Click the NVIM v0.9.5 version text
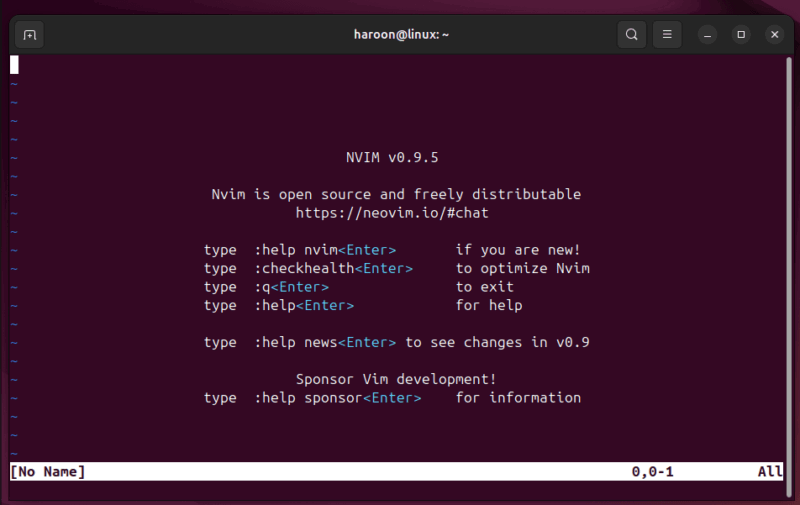Viewport: 800px width, 505px height. [x=392, y=158]
